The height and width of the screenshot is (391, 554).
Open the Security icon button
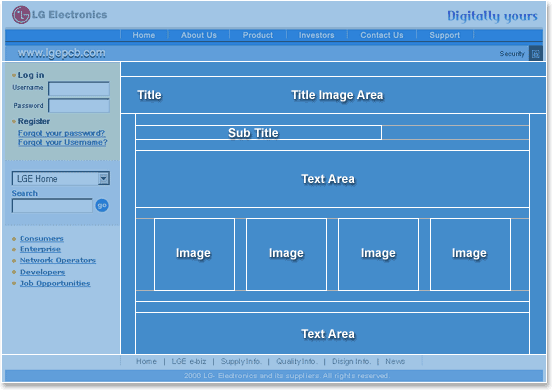click(536, 54)
